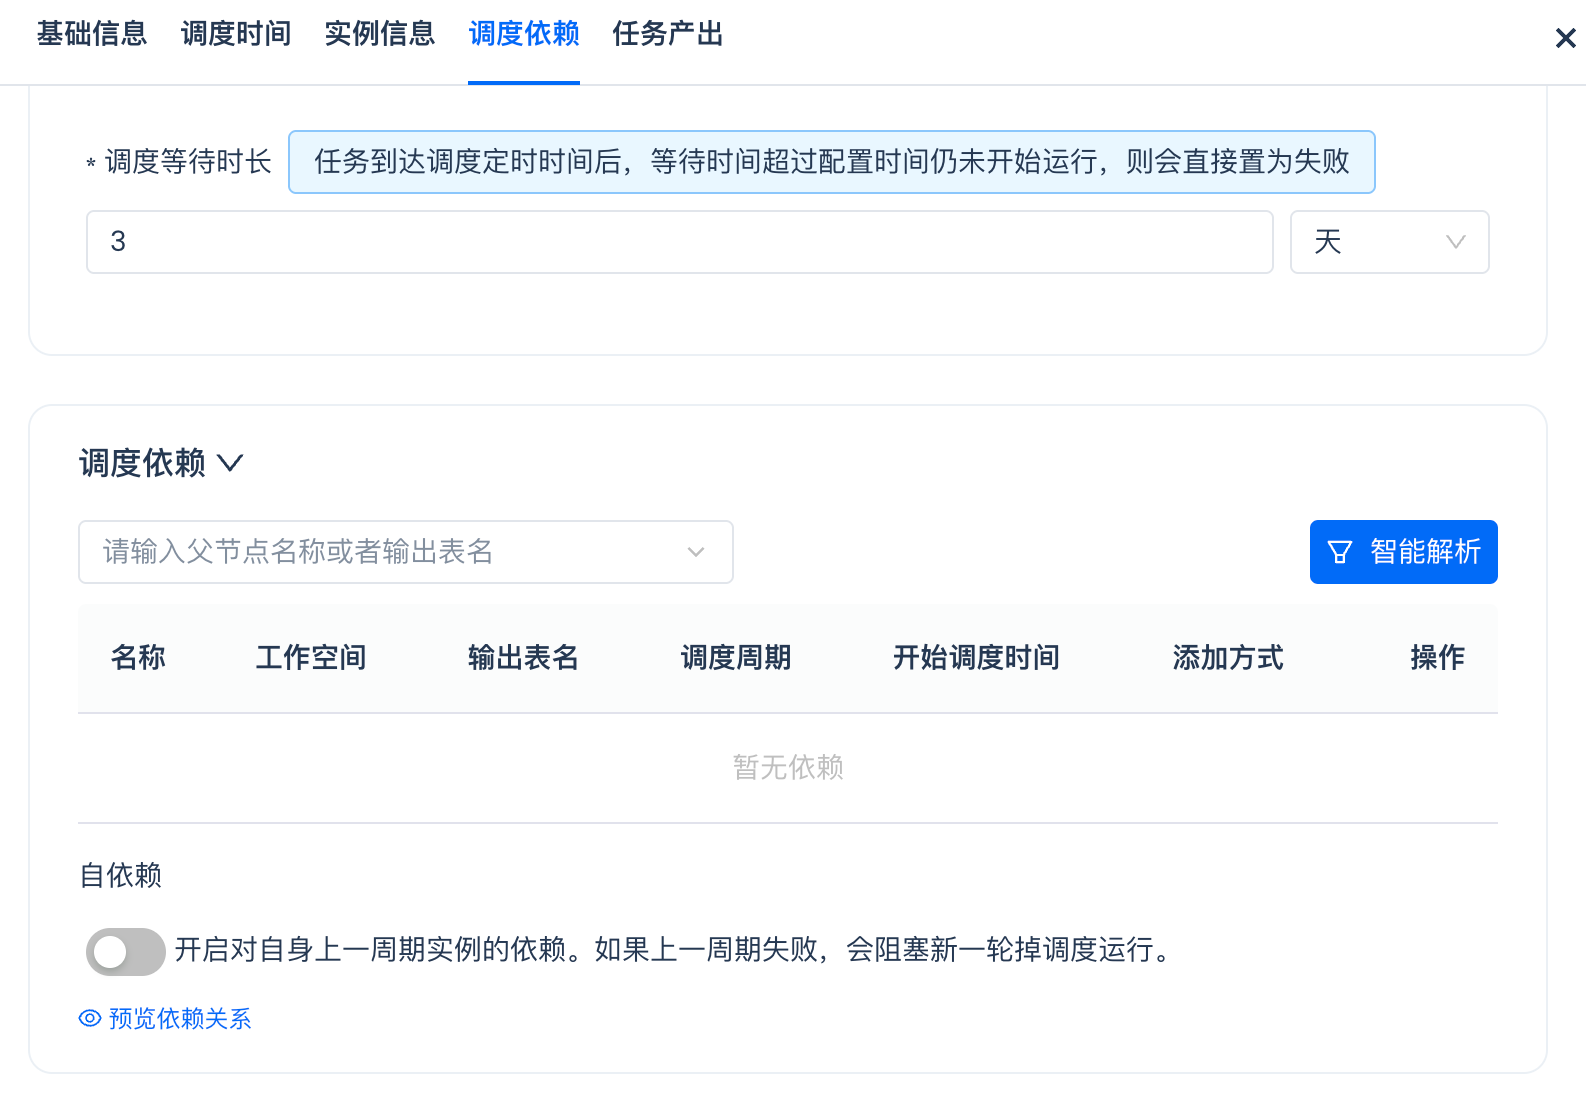This screenshot has height=1106, width=1586.
Task: Switch to the 任务产出 tab
Action: tap(667, 34)
